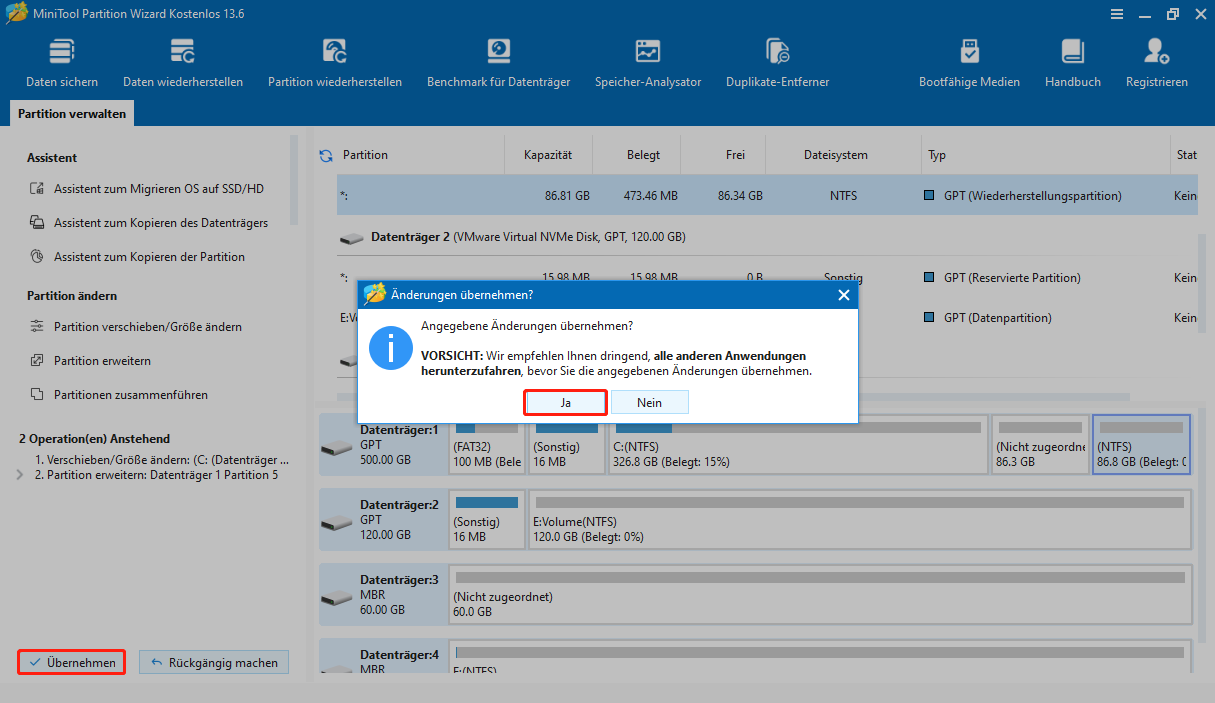This screenshot has height=703, width=1215.
Task: Open the hamburger menu in title bar
Action: 1117,14
